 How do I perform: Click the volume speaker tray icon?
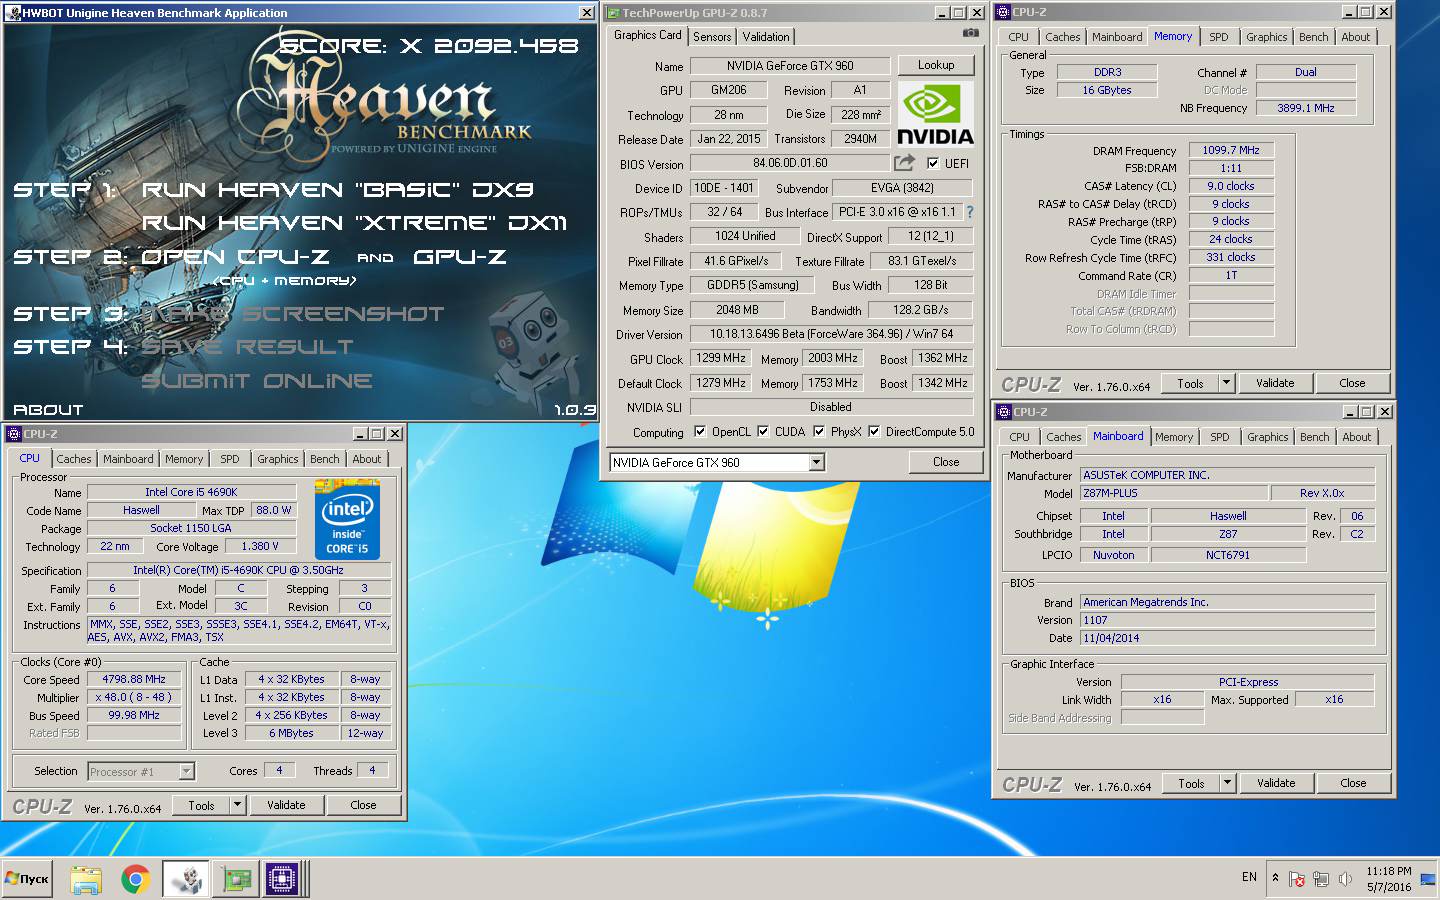pyautogui.click(x=1345, y=879)
